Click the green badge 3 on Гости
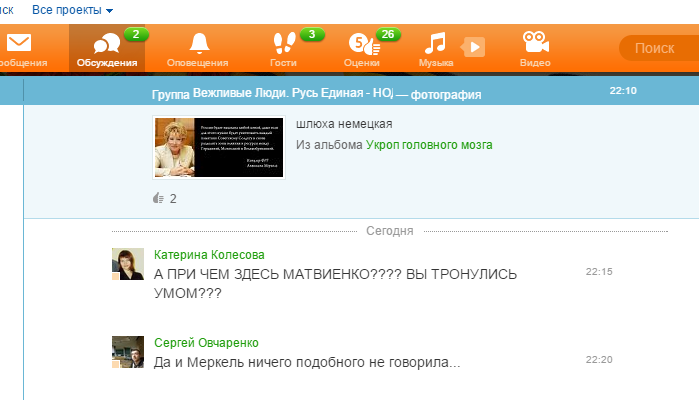This screenshot has height=400, width=699. 312,34
